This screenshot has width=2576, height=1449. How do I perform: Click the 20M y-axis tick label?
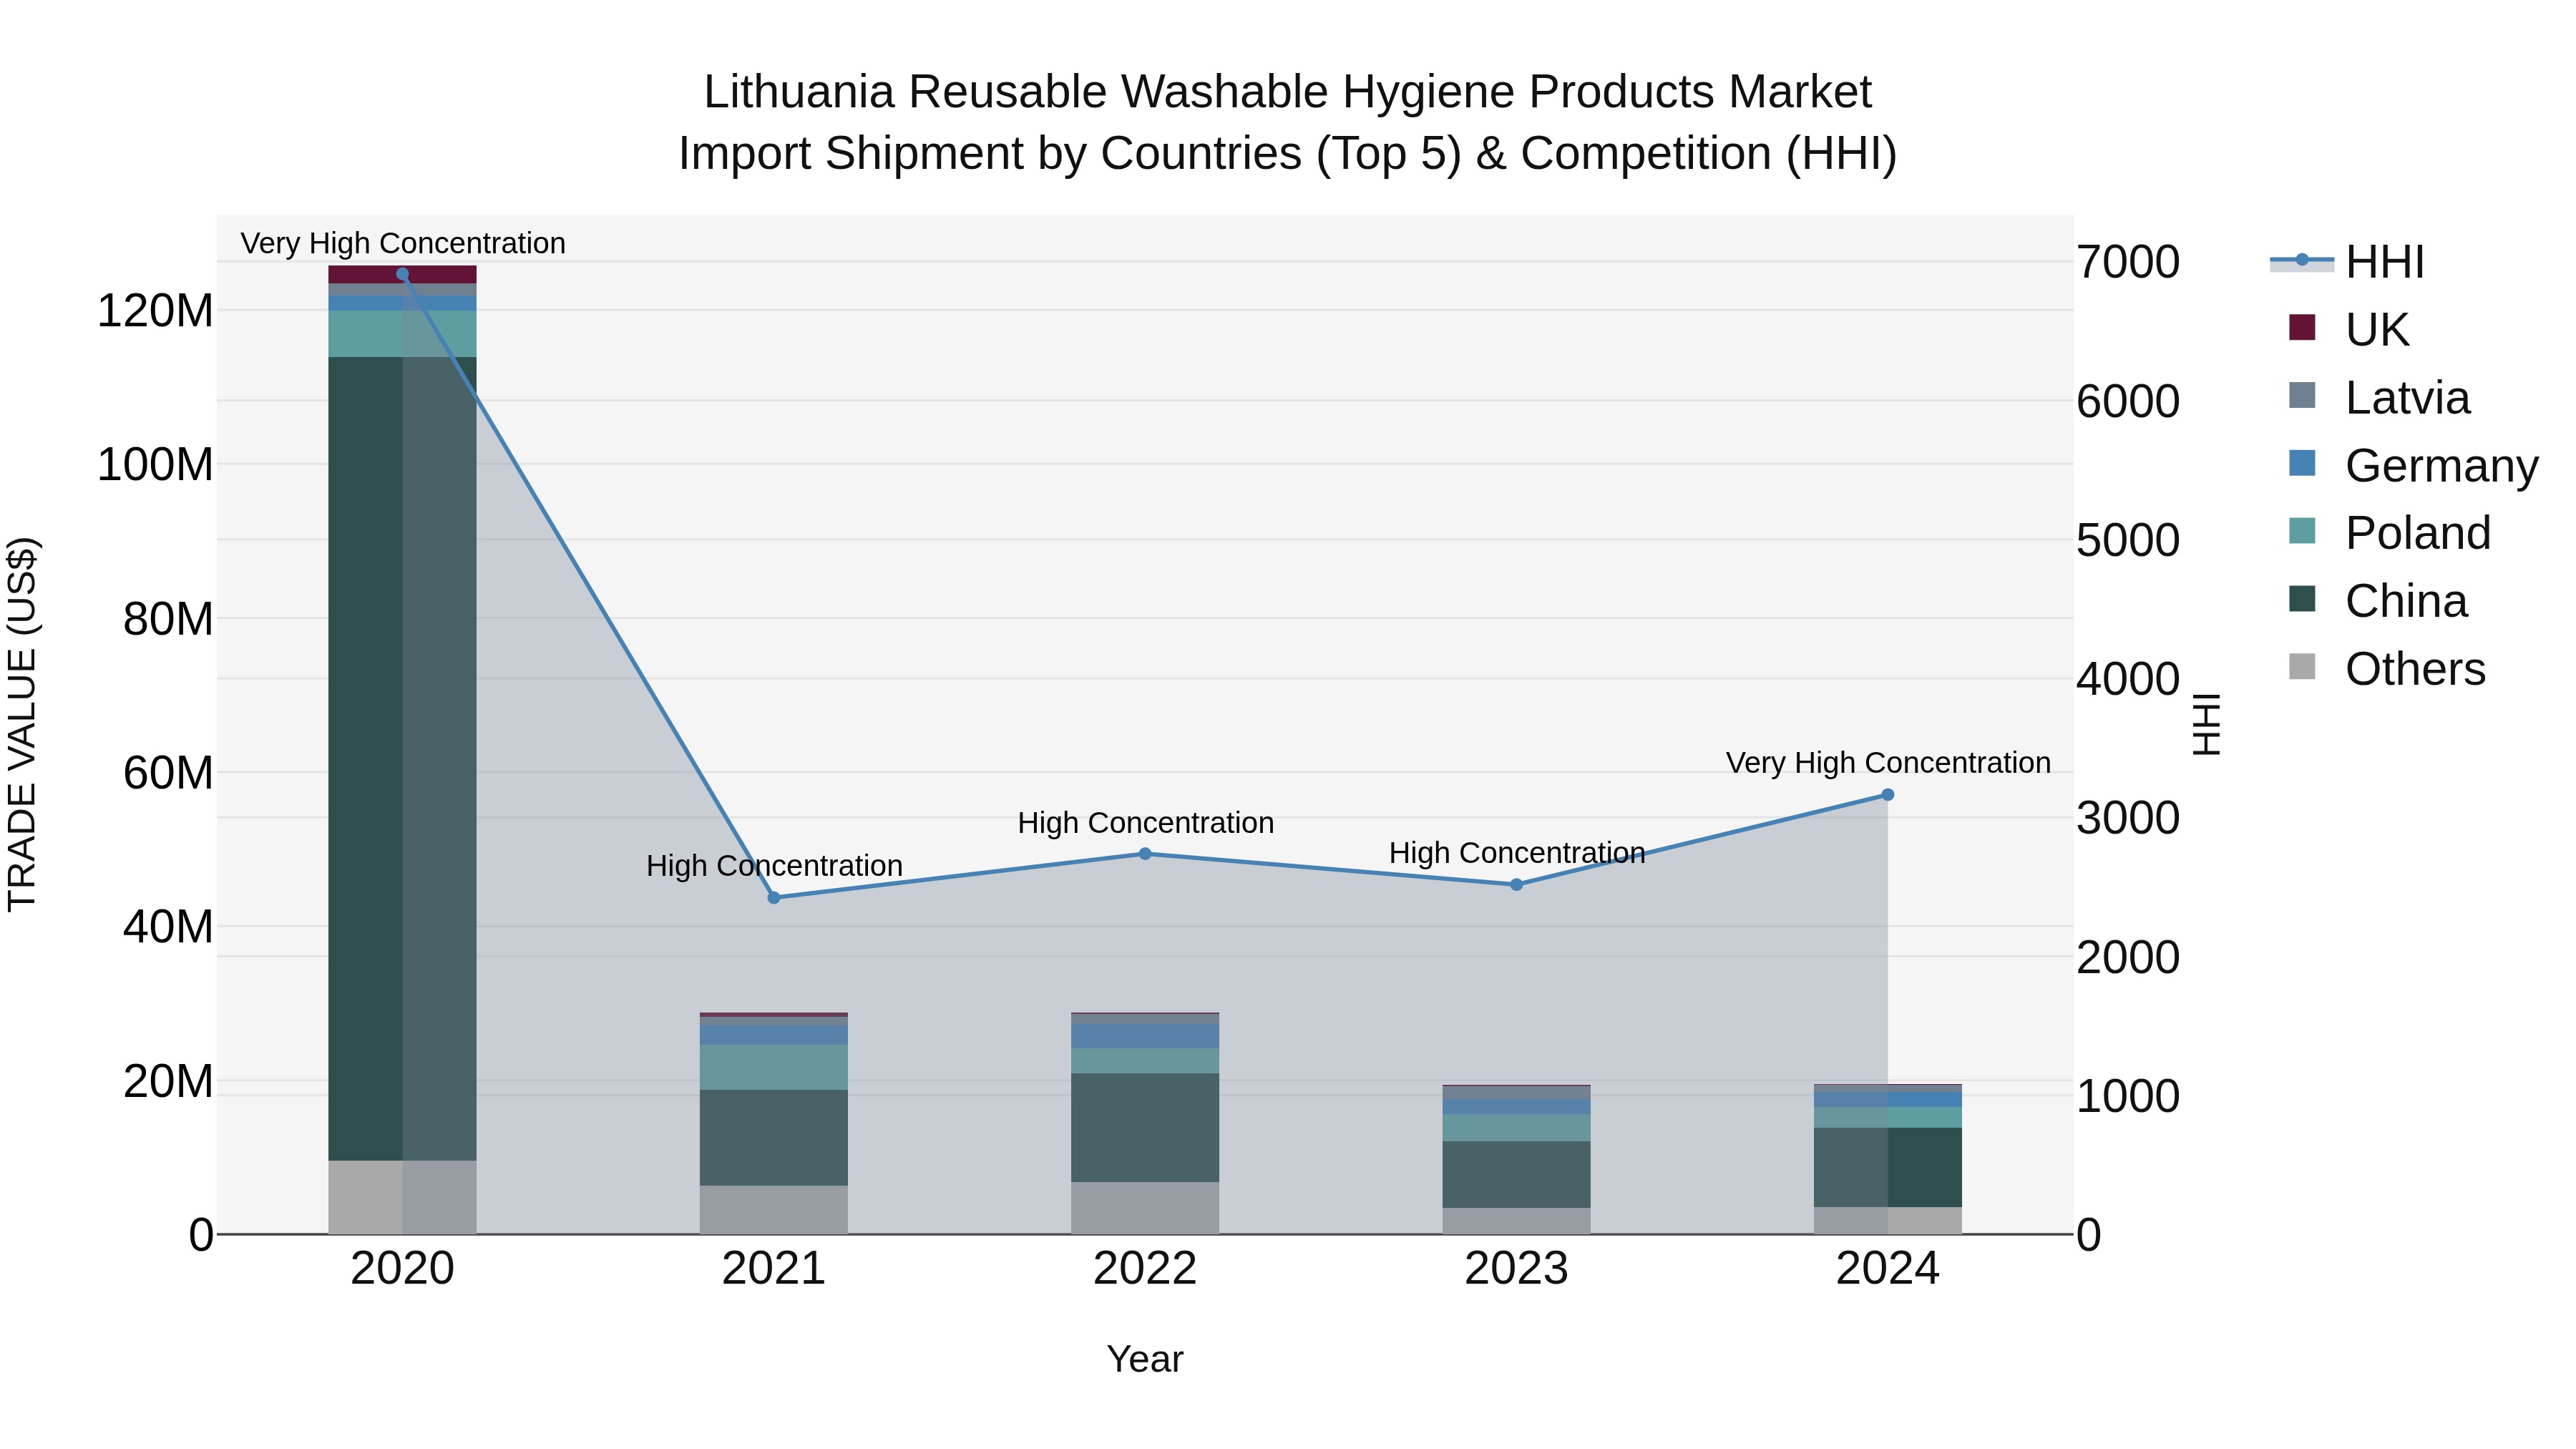[168, 1081]
